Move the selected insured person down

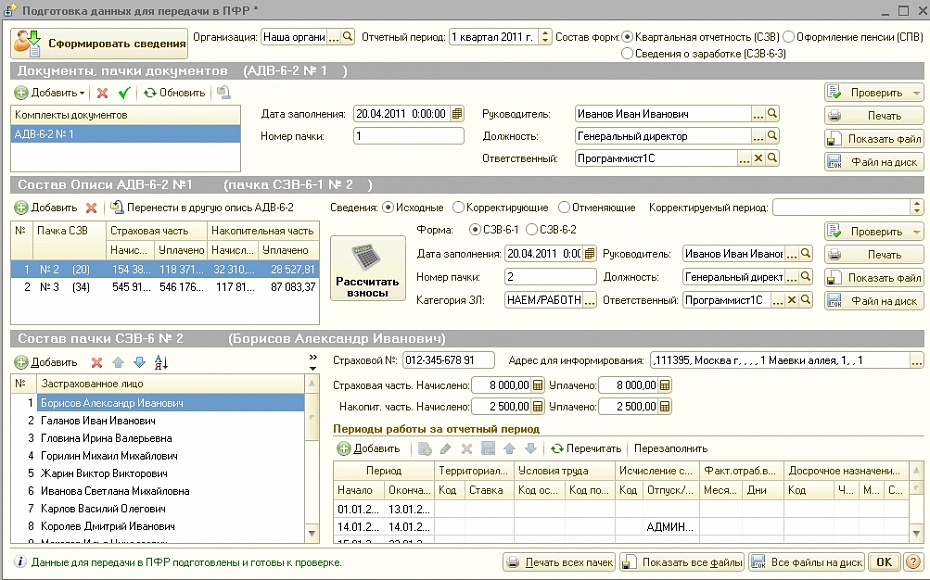pos(139,362)
